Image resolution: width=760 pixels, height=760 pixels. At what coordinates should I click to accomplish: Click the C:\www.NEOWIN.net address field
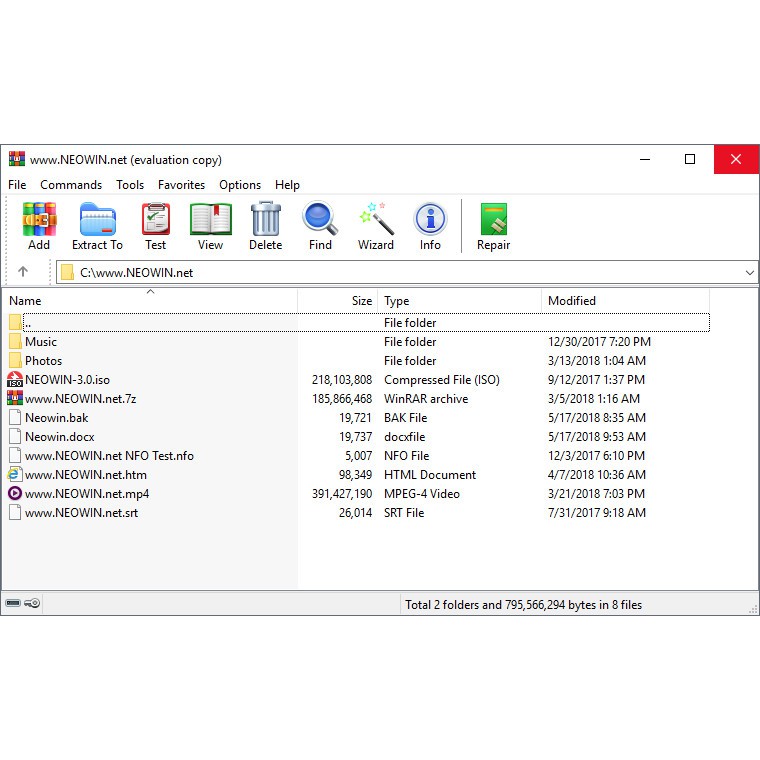400,272
